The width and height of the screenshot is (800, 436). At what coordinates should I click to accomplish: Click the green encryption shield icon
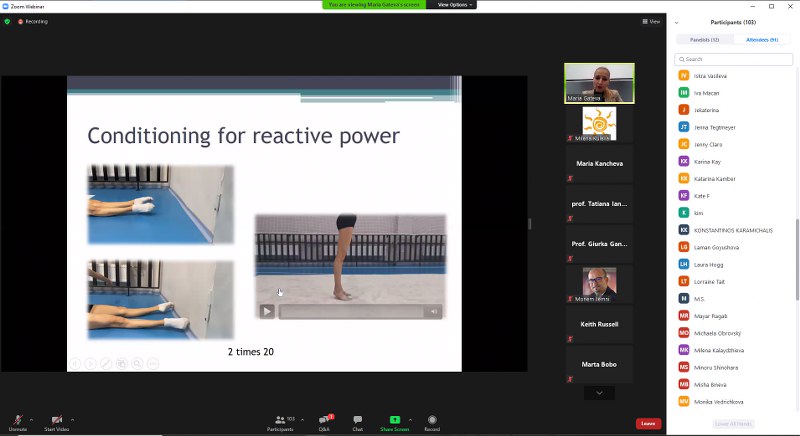tap(7, 21)
